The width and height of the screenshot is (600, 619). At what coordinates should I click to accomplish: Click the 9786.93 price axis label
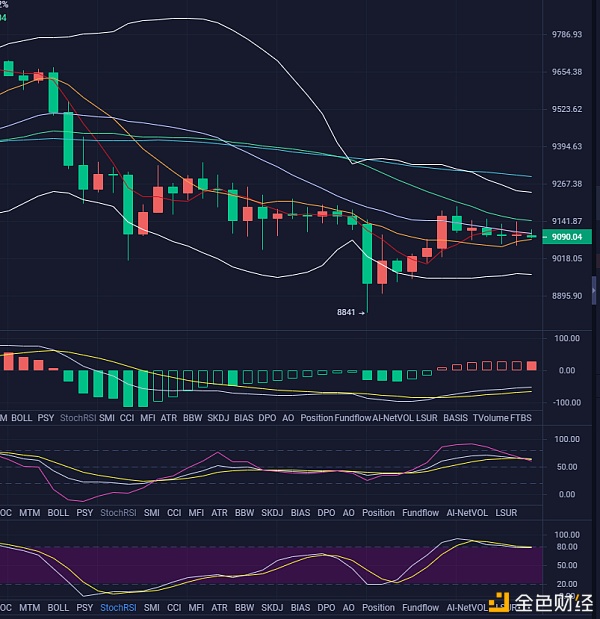(567, 34)
